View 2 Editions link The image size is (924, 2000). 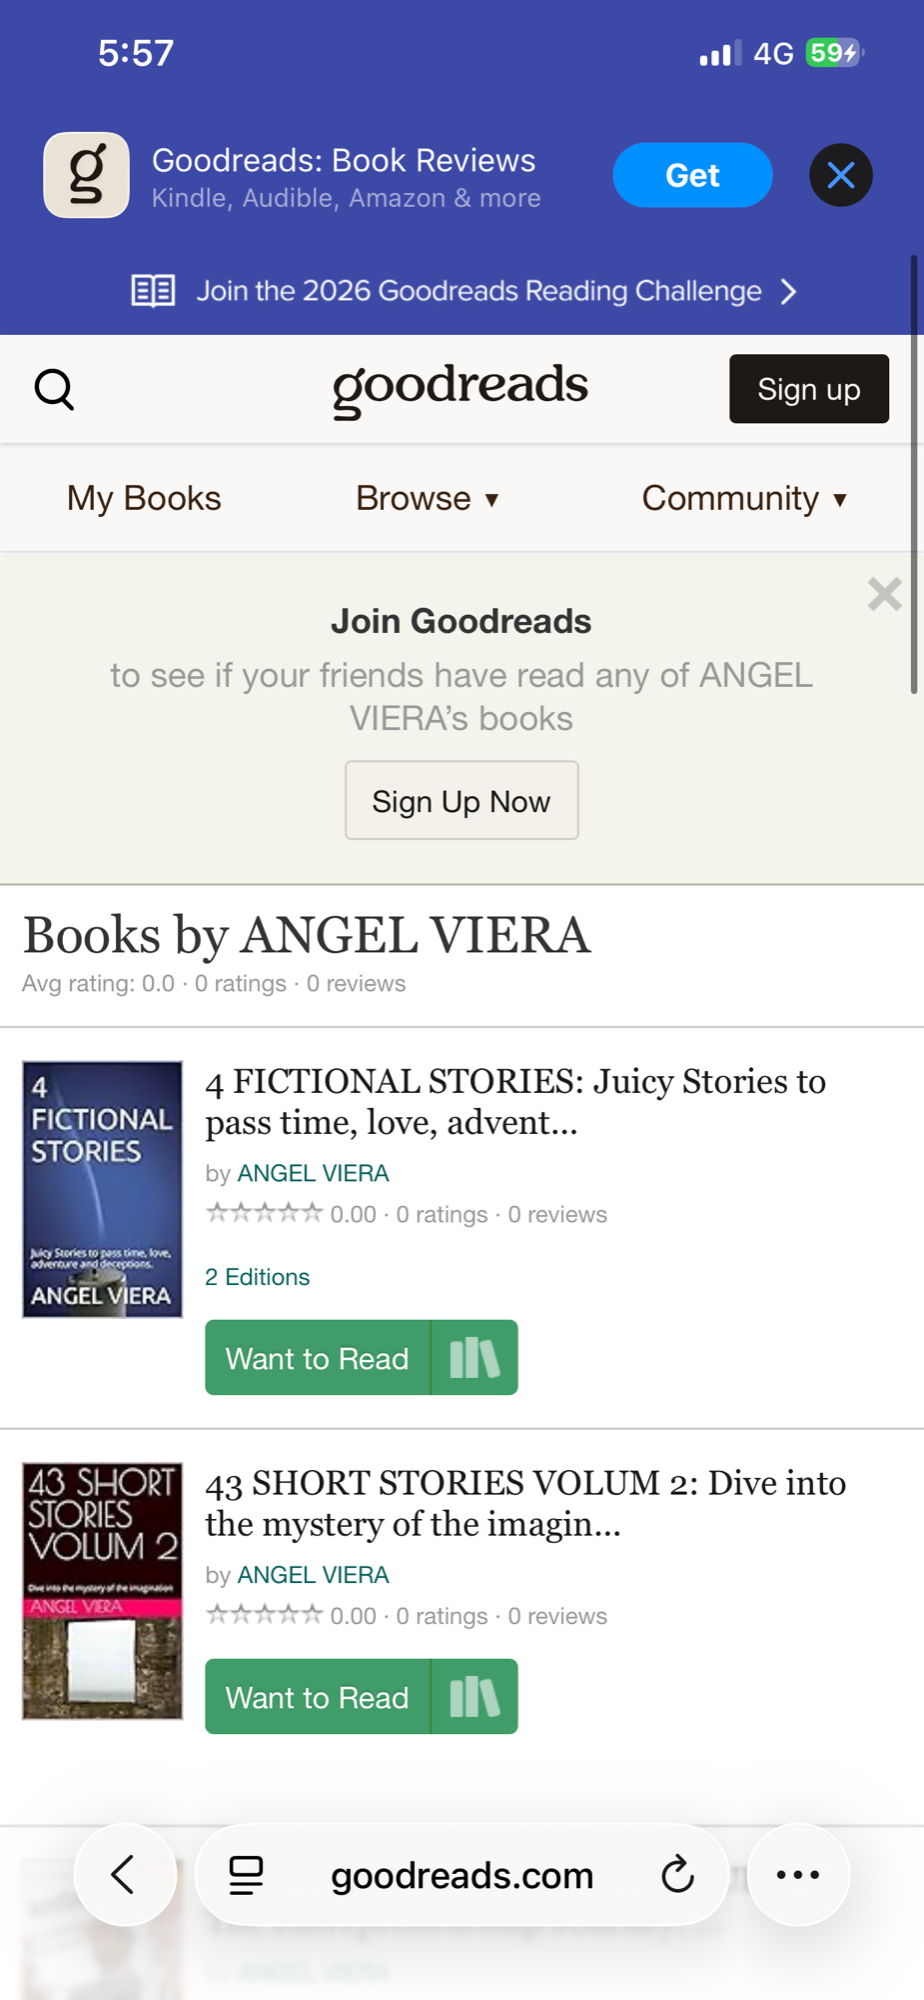(257, 1277)
